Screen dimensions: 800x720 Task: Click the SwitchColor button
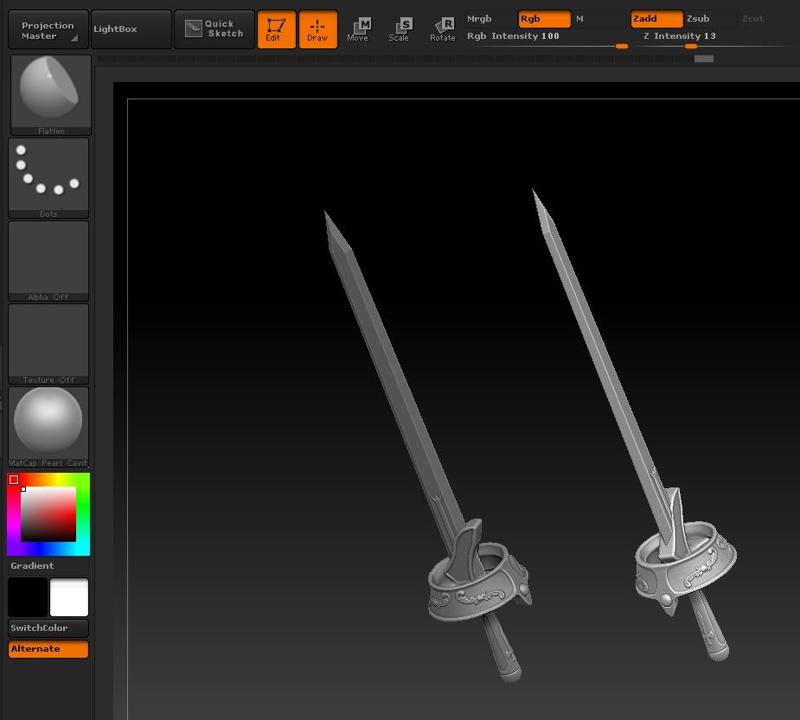pos(47,628)
